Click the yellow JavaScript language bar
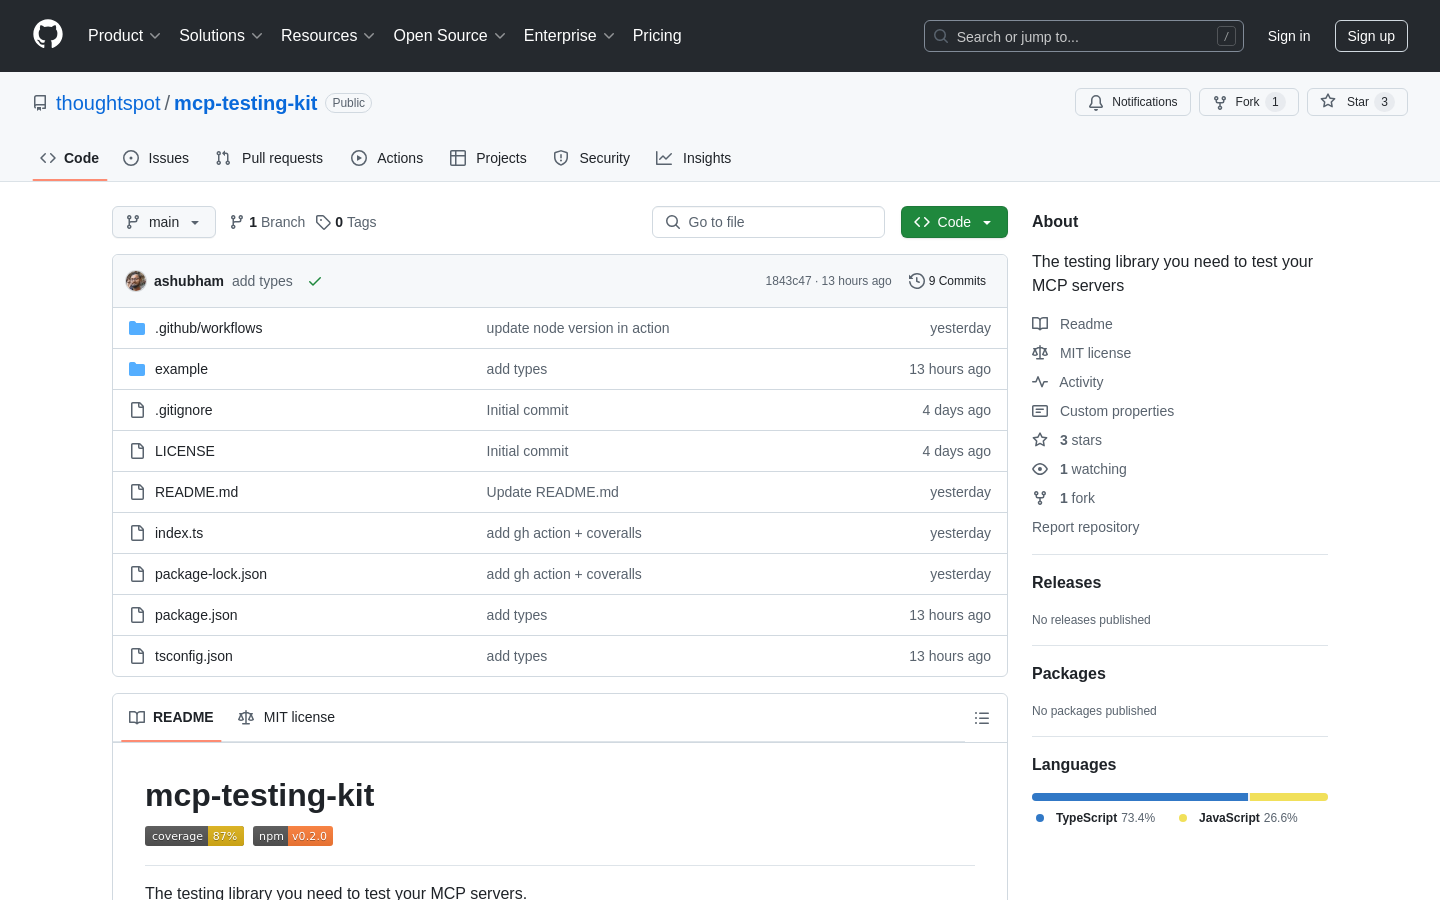Viewport: 1440px width, 900px height. click(x=1289, y=797)
